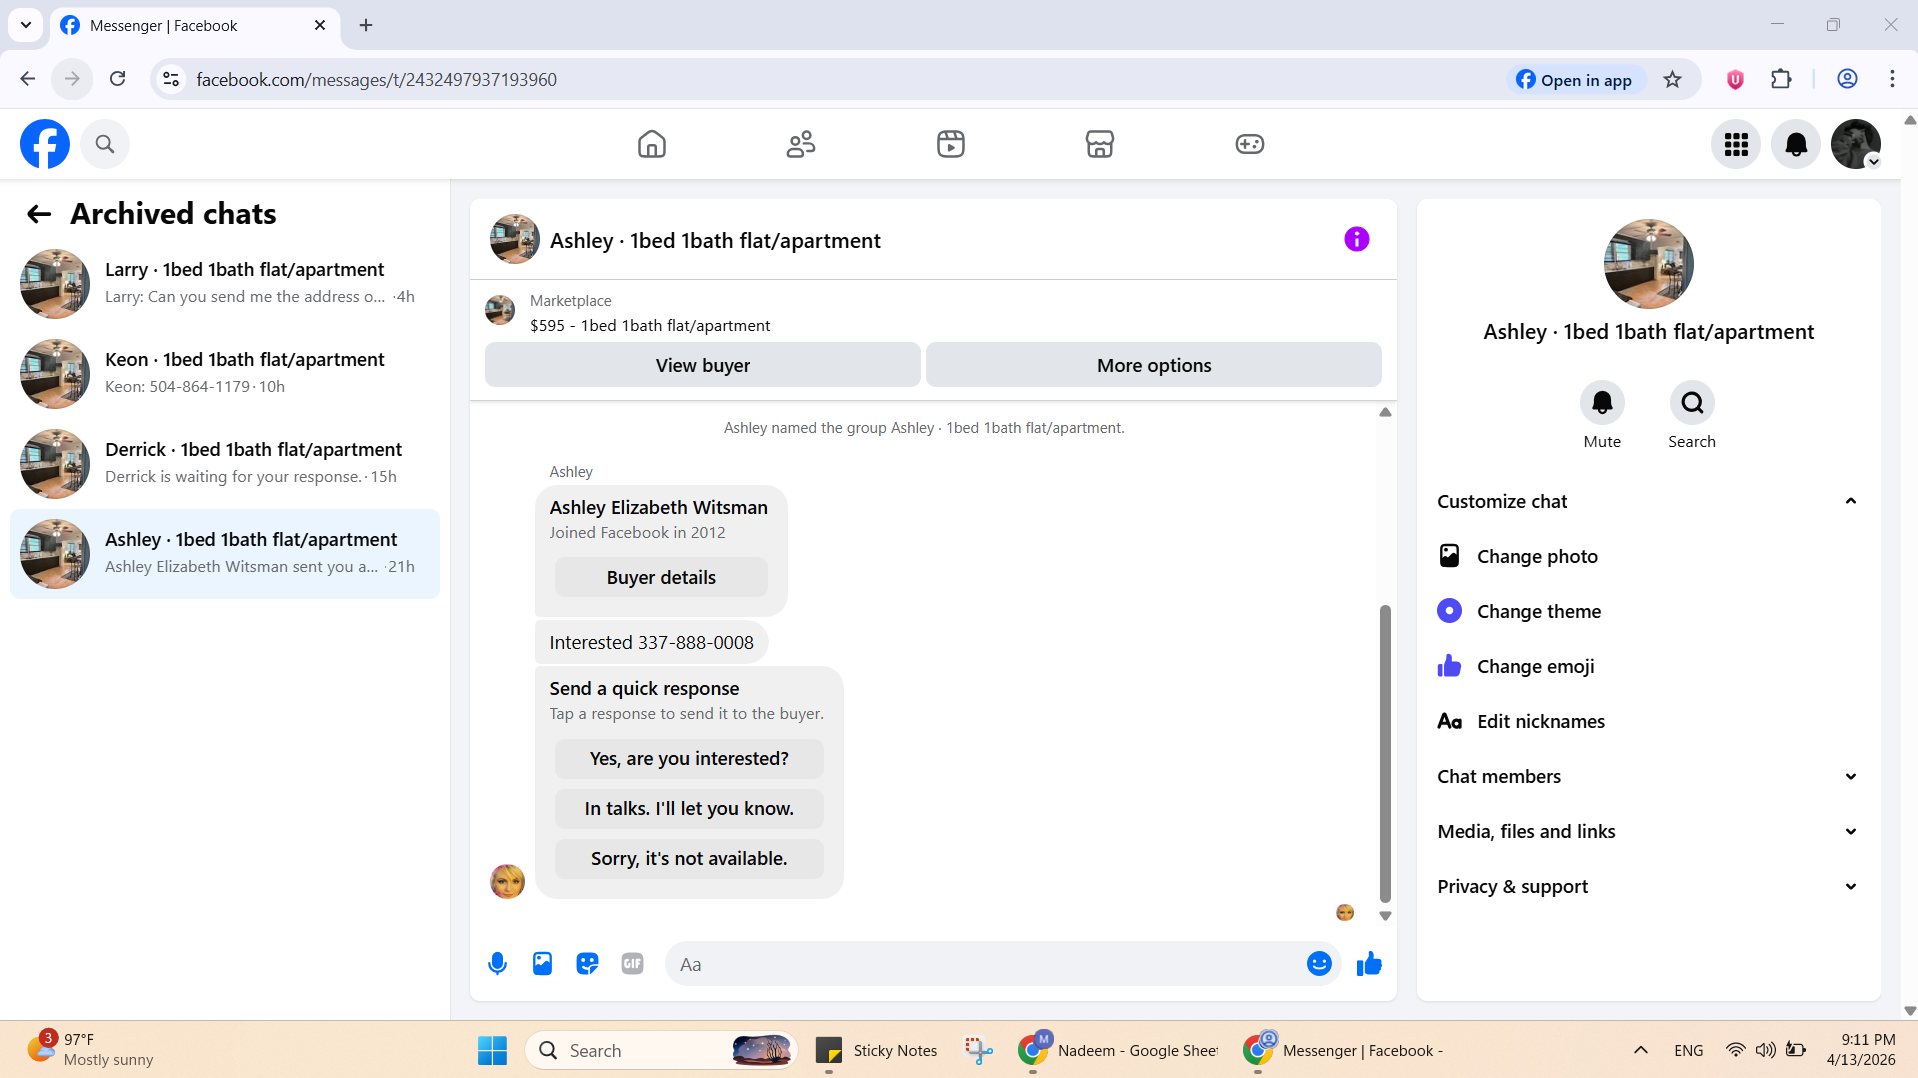Screen dimensions: 1918x1078
Task: Click the chat scrollbar thumb
Action: [x=1385, y=753]
